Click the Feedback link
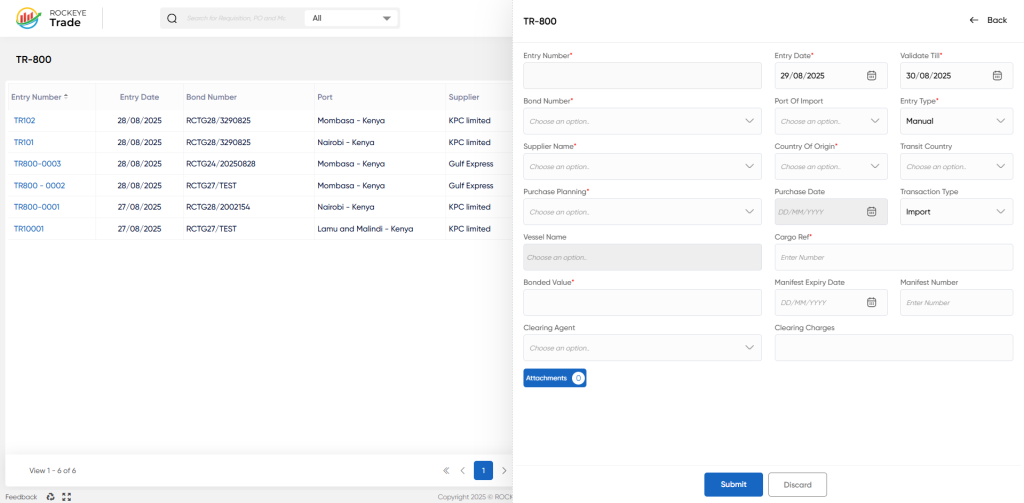This screenshot has width=1024, height=503. click(x=22, y=497)
